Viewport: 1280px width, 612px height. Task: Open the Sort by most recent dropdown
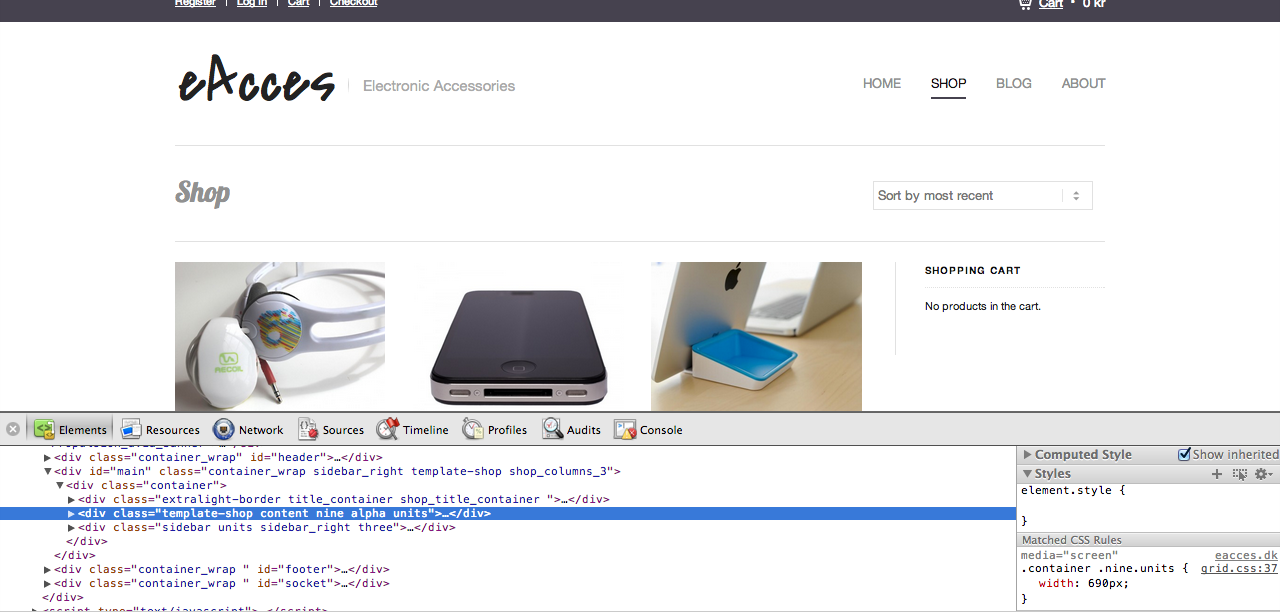[x=982, y=196]
